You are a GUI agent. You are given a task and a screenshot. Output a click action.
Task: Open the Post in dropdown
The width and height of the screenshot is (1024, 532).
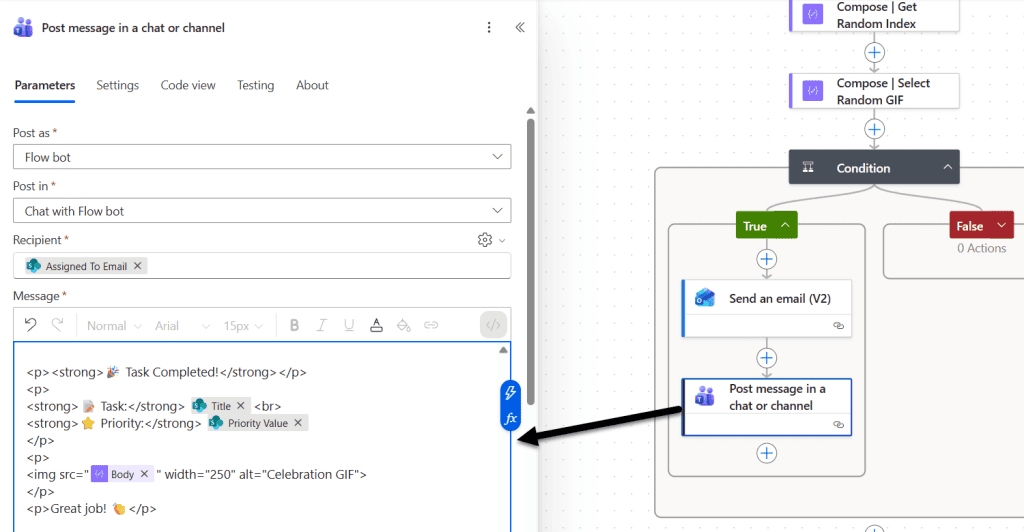click(262, 211)
